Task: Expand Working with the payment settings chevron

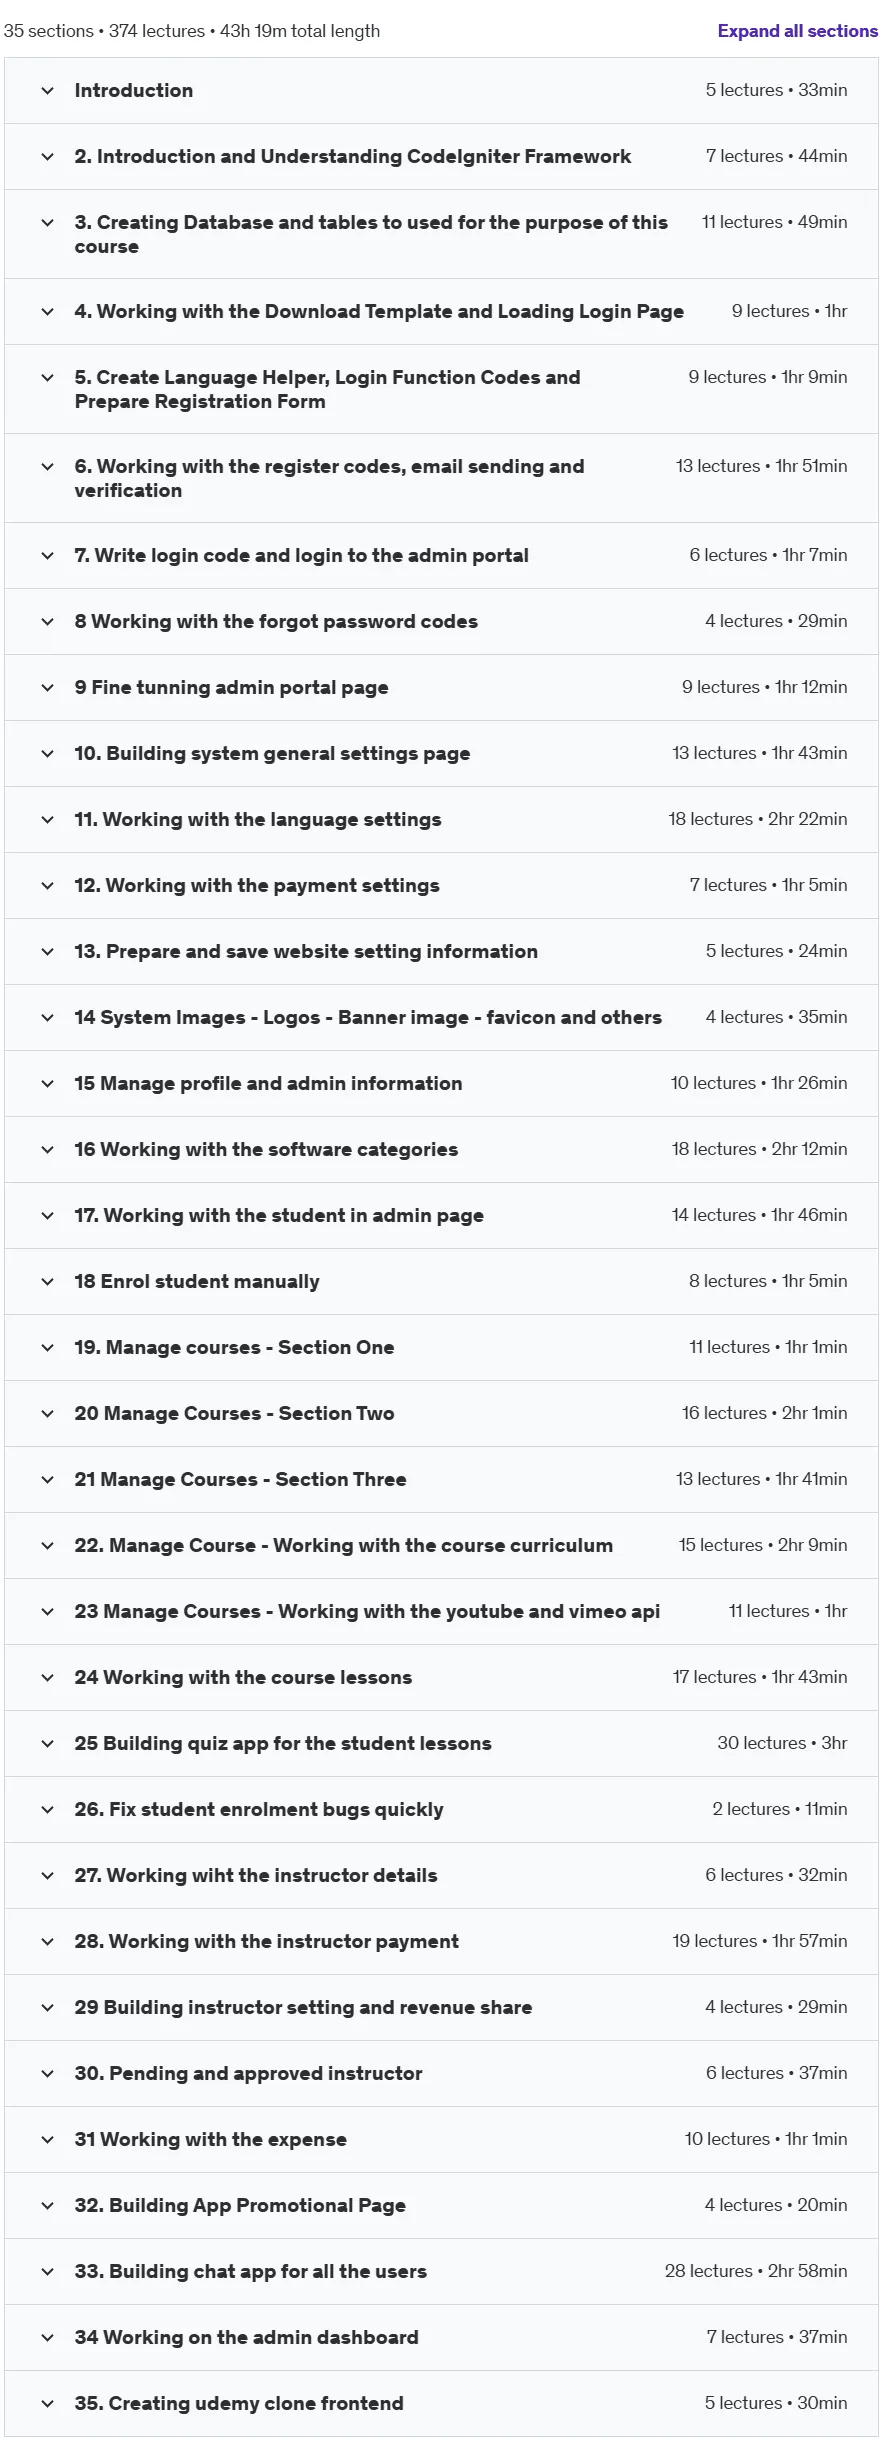Action: pyautogui.click(x=47, y=886)
